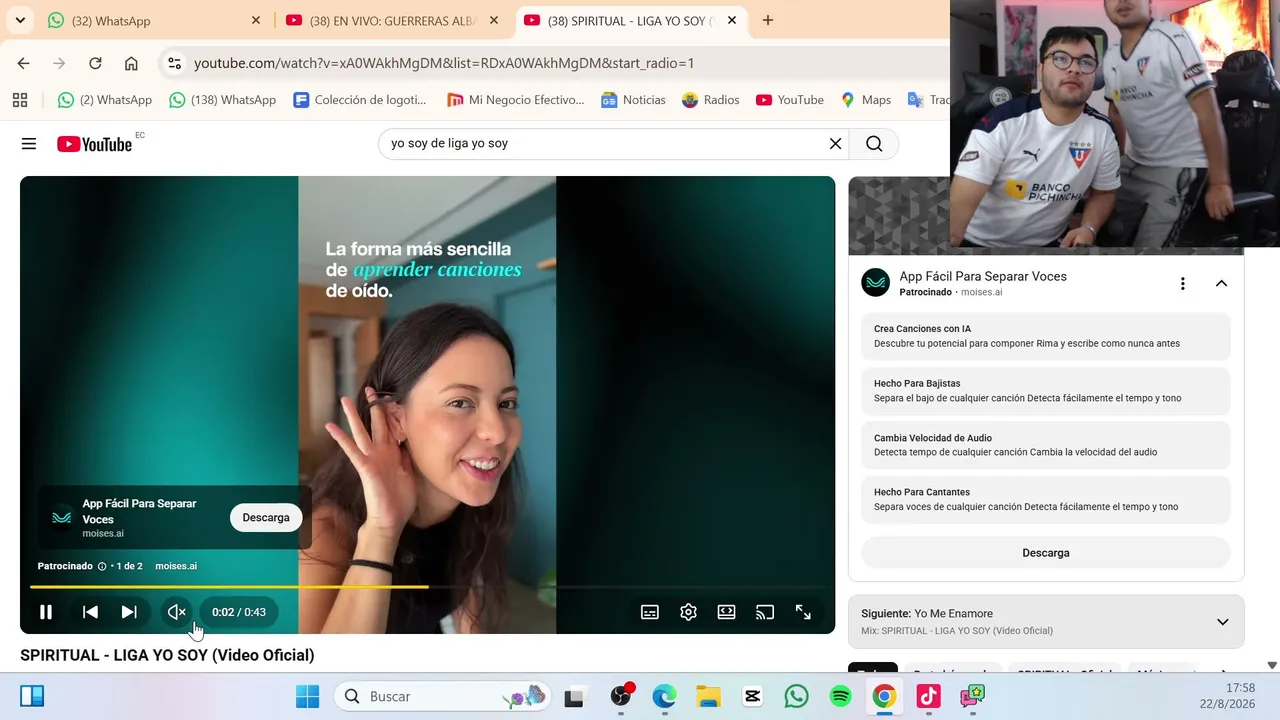Screen dimensions: 1280x720
Task: Open the moises.ai channel avatar in panel
Action: tap(876, 283)
